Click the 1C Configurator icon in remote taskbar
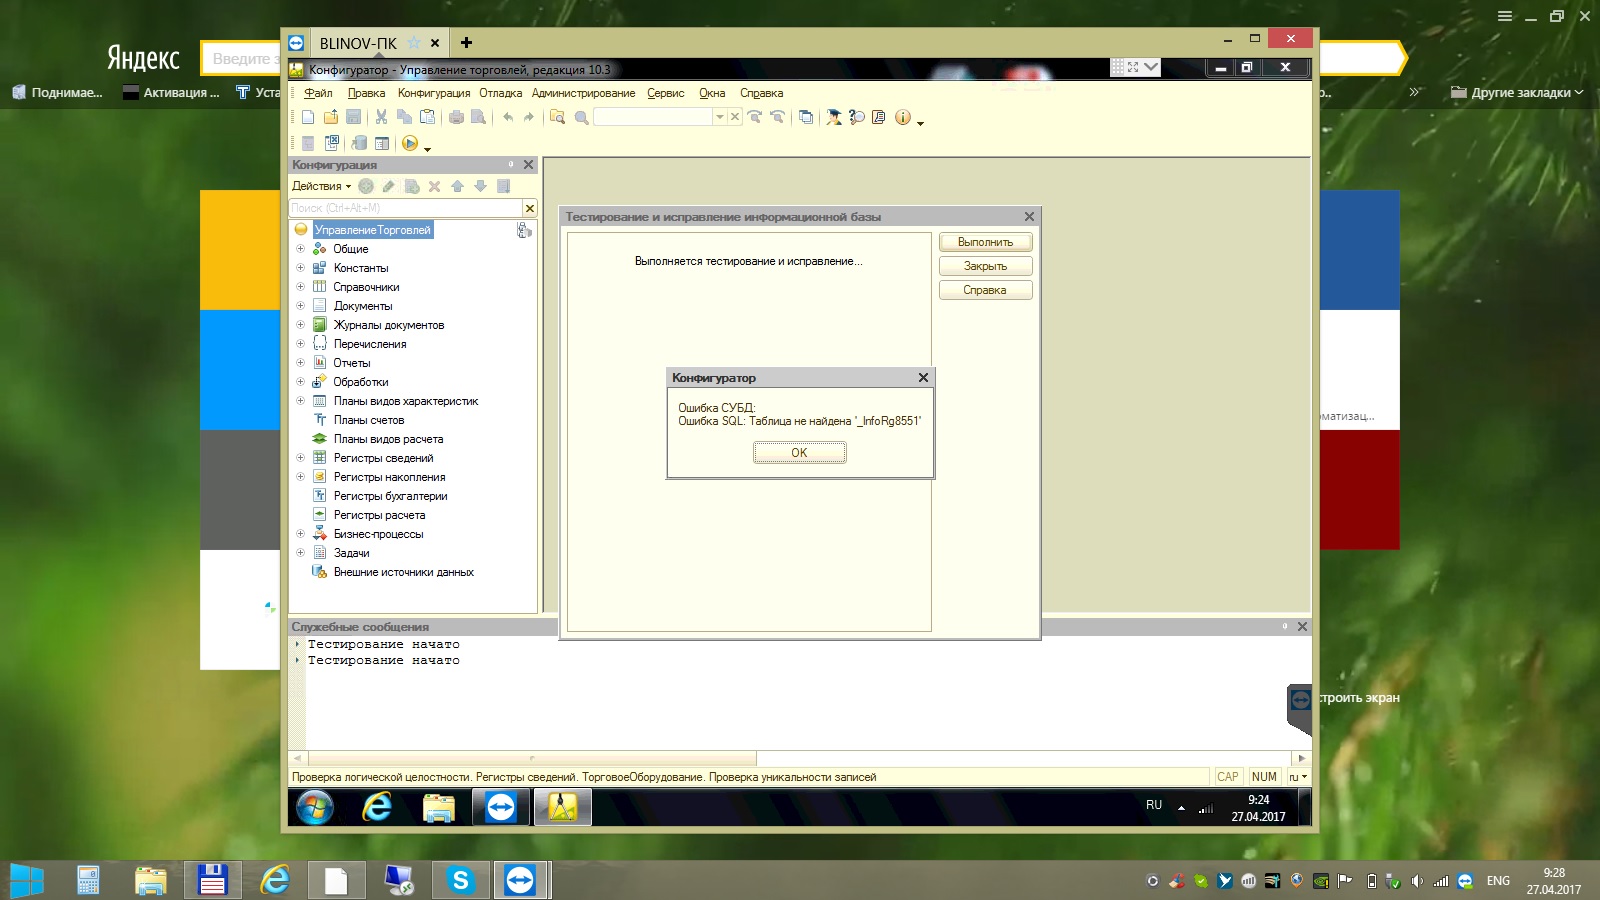 [562, 807]
